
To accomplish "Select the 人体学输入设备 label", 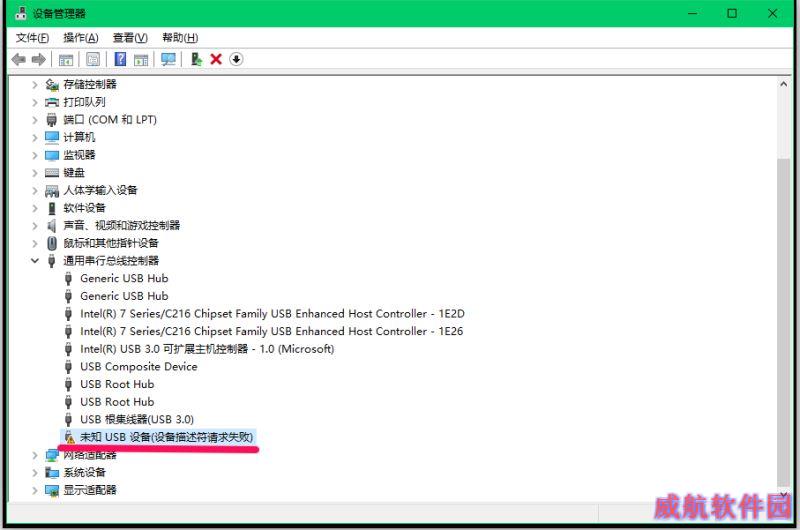I will [100, 190].
